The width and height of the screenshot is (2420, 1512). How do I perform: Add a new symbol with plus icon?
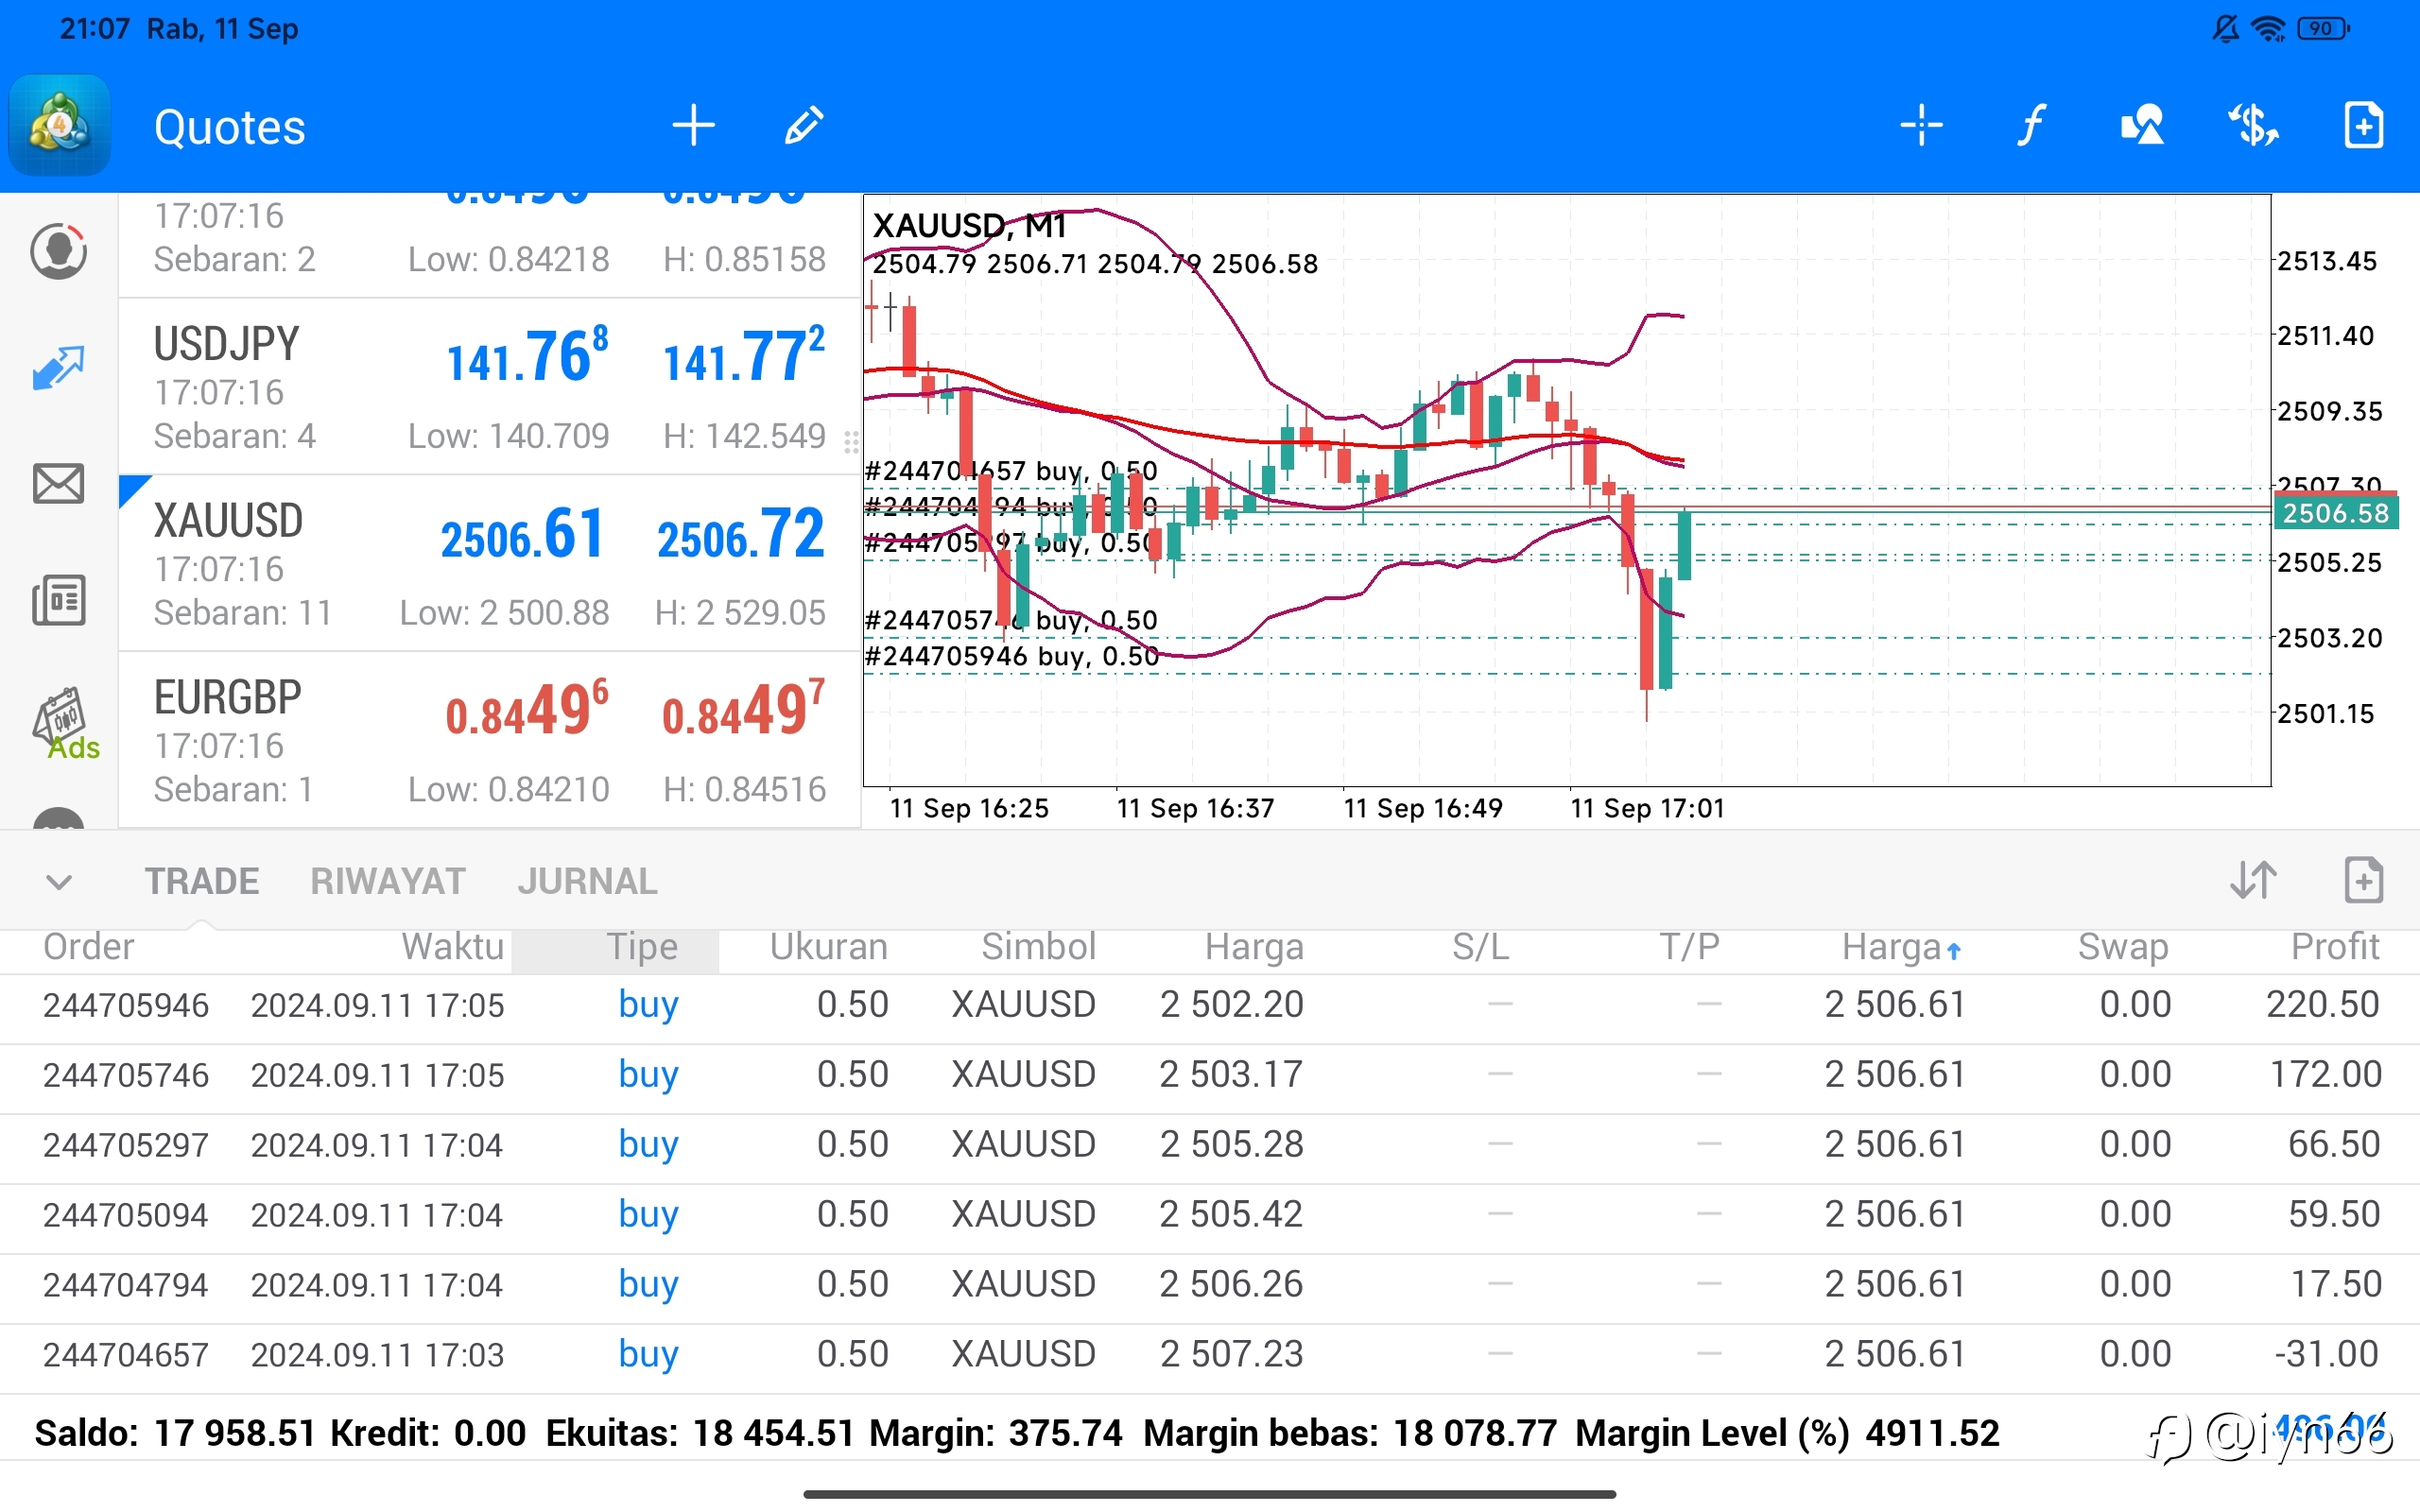[693, 126]
